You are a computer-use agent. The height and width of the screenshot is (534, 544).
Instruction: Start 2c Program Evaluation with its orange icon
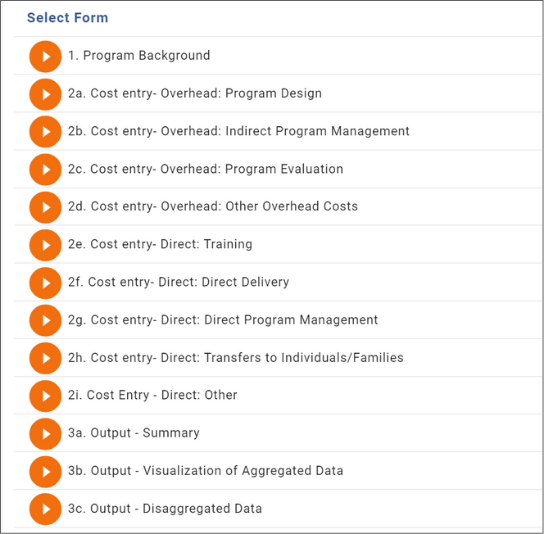(45, 170)
